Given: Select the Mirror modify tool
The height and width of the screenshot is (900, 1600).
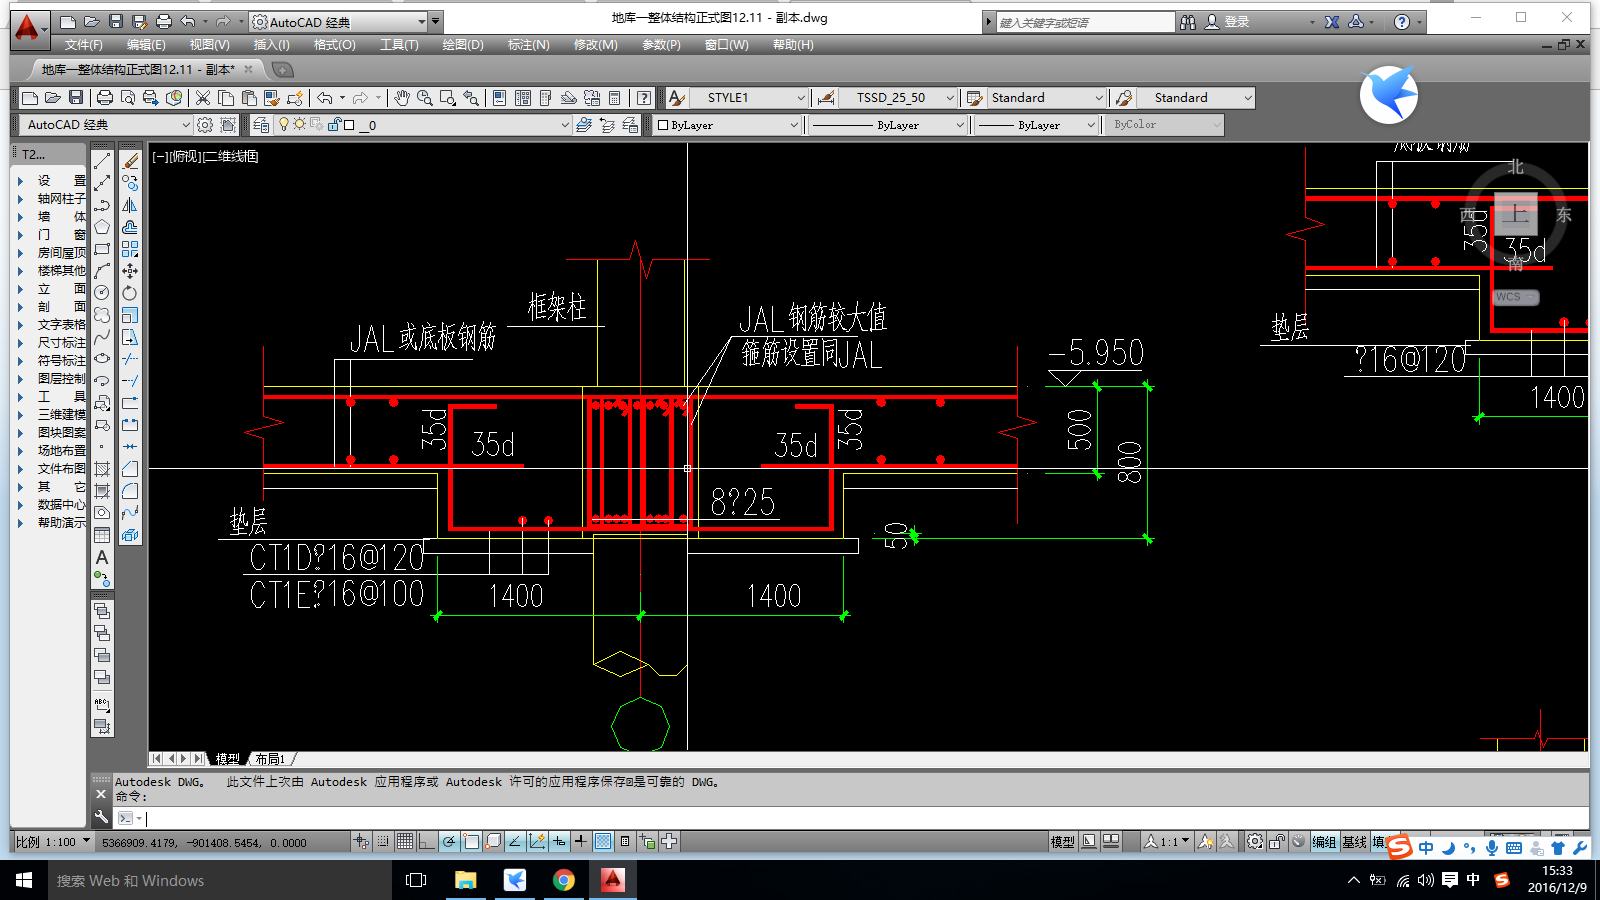Looking at the screenshot, I should click(130, 205).
